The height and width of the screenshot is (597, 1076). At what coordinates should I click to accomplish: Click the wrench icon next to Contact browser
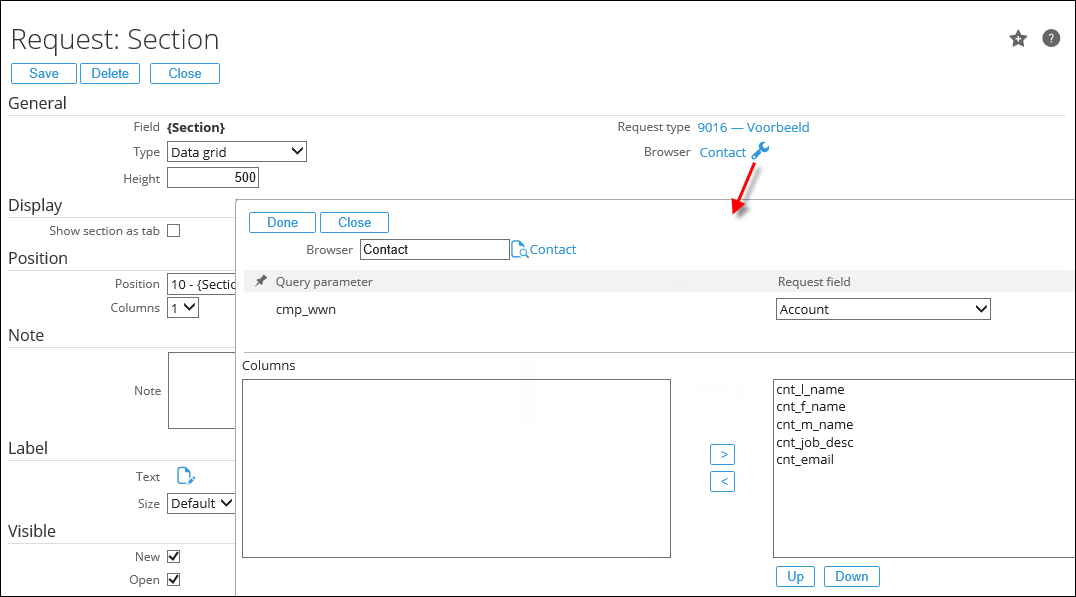click(761, 151)
